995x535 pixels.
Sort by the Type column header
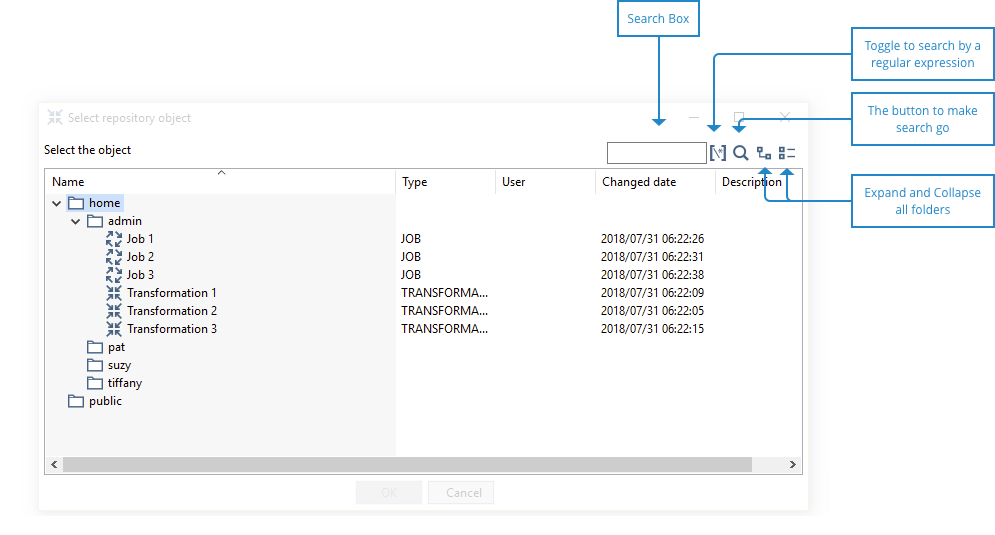coord(445,182)
